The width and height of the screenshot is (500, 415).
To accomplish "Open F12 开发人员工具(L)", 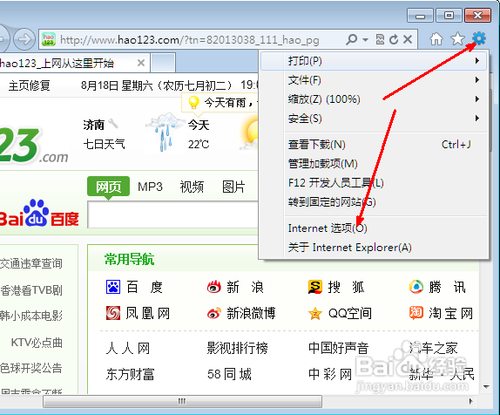I will (x=374, y=183).
